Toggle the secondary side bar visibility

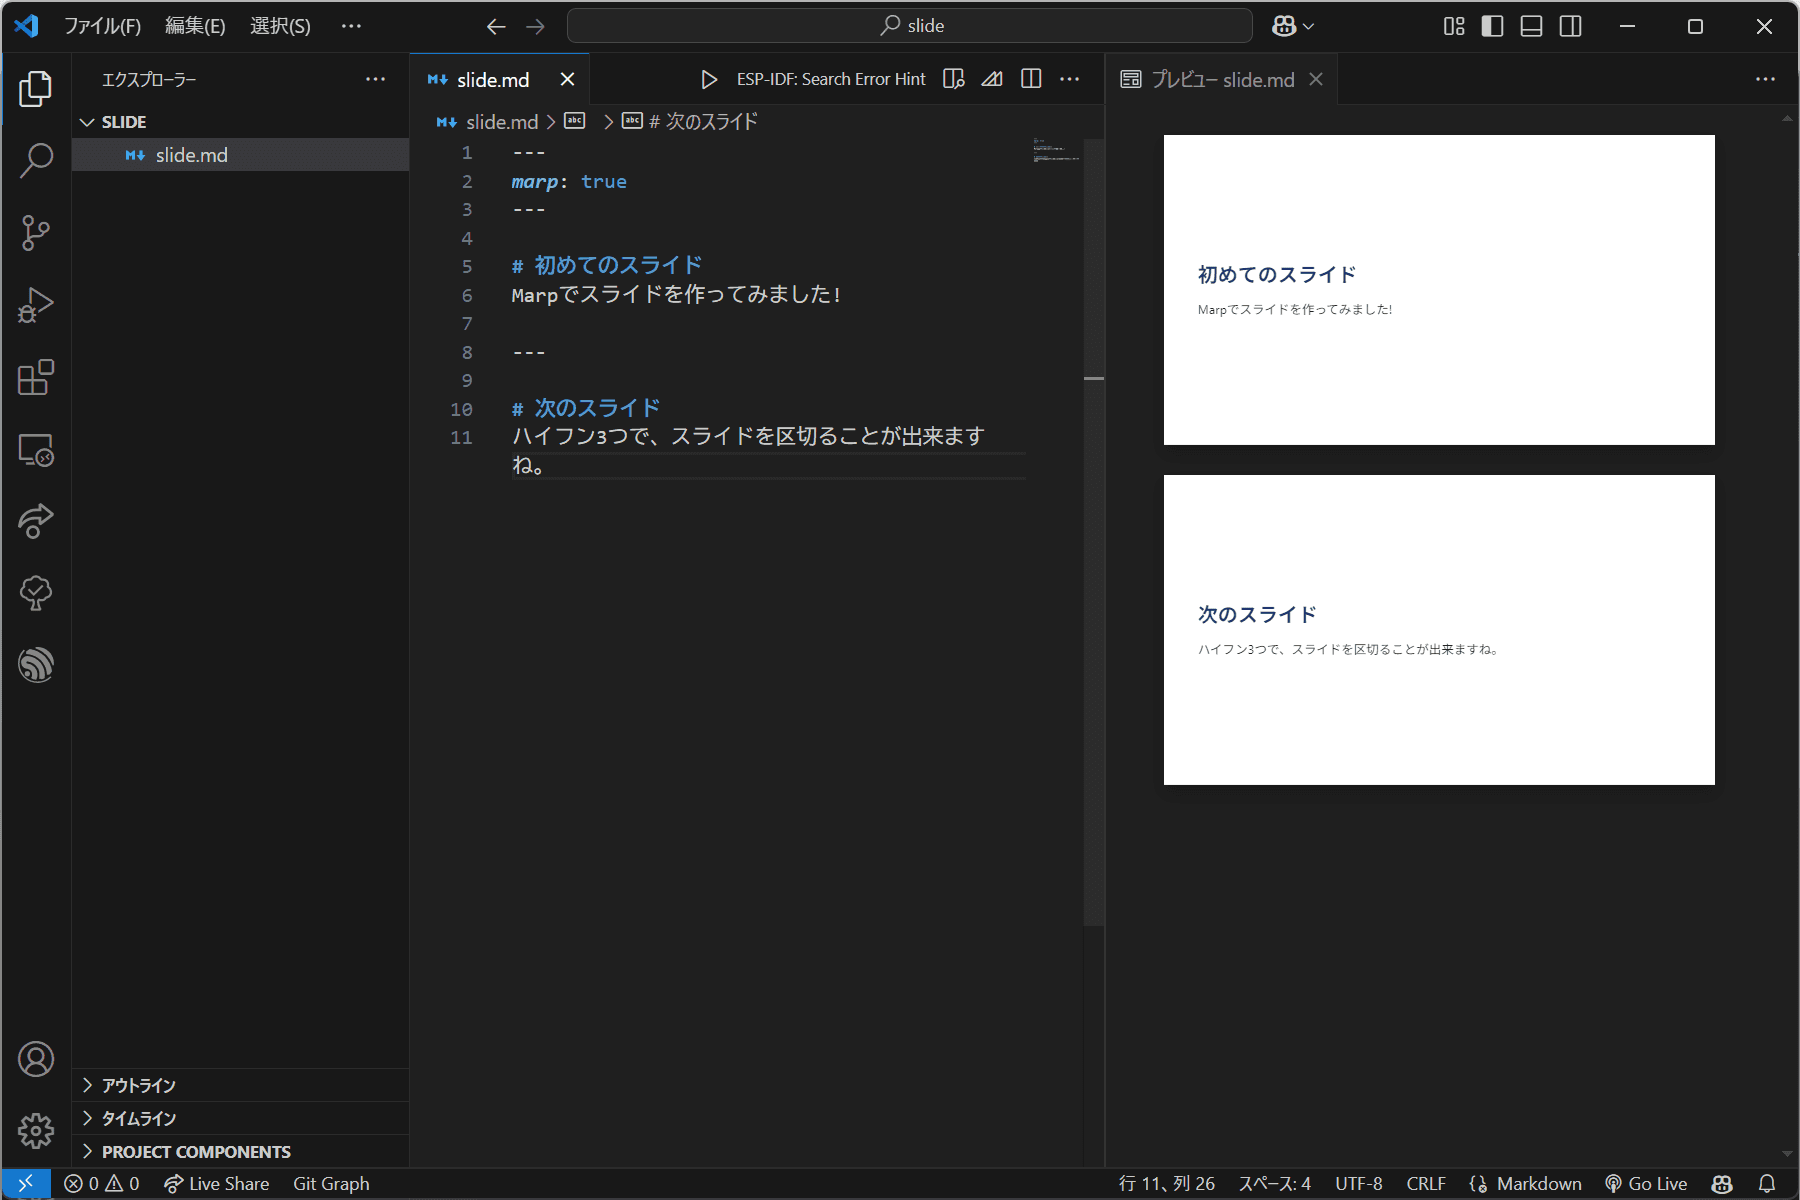1570,26
